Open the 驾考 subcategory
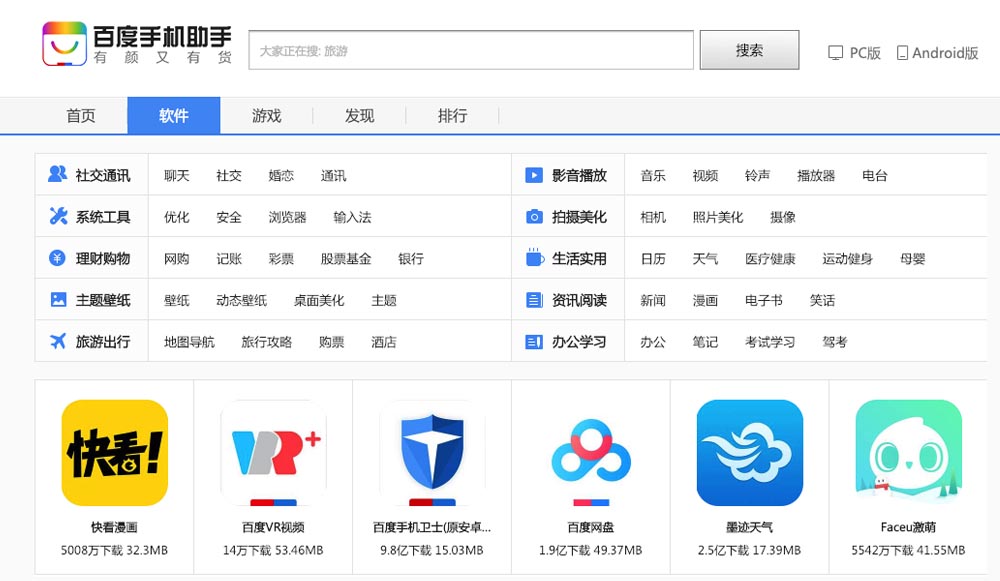 [835, 342]
